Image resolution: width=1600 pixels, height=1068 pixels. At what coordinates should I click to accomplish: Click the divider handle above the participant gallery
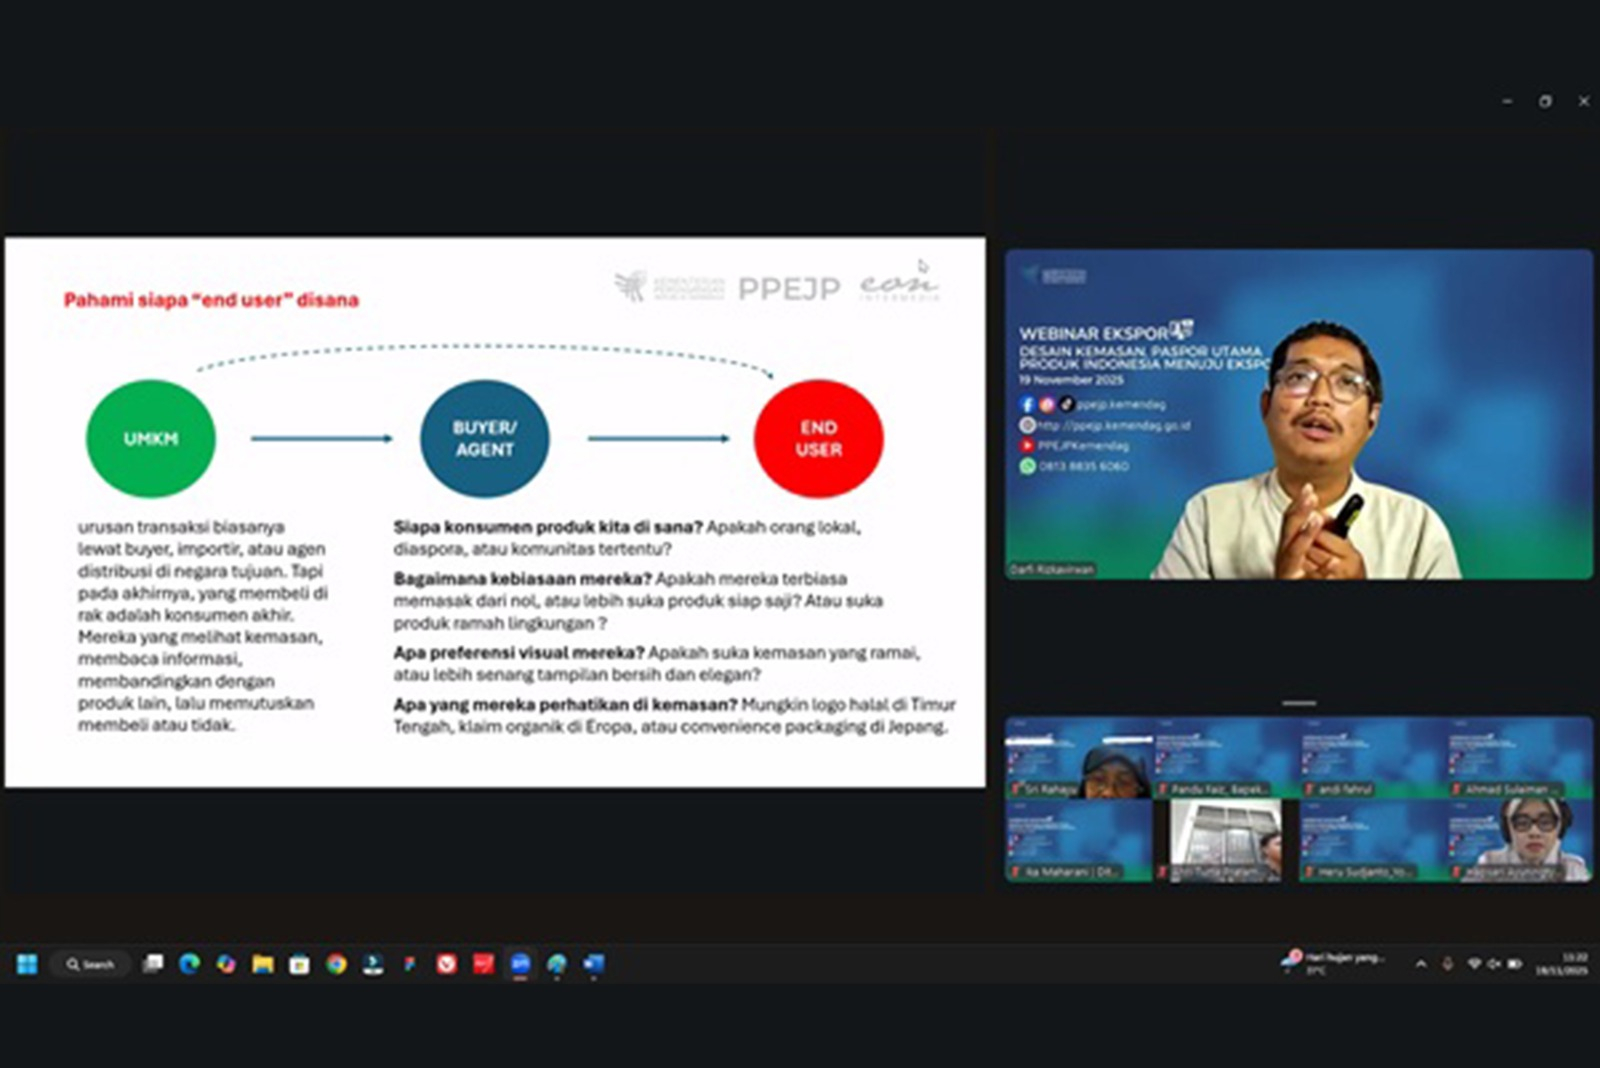click(x=1299, y=704)
